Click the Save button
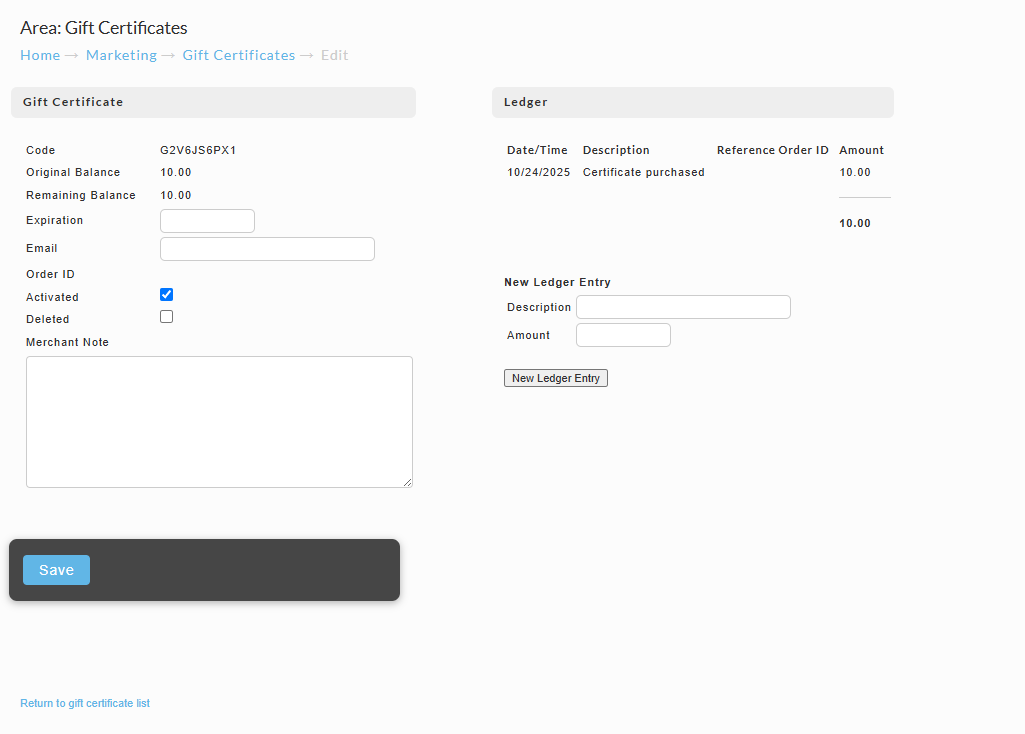Viewport: 1025px width, 734px height. click(x=56, y=570)
